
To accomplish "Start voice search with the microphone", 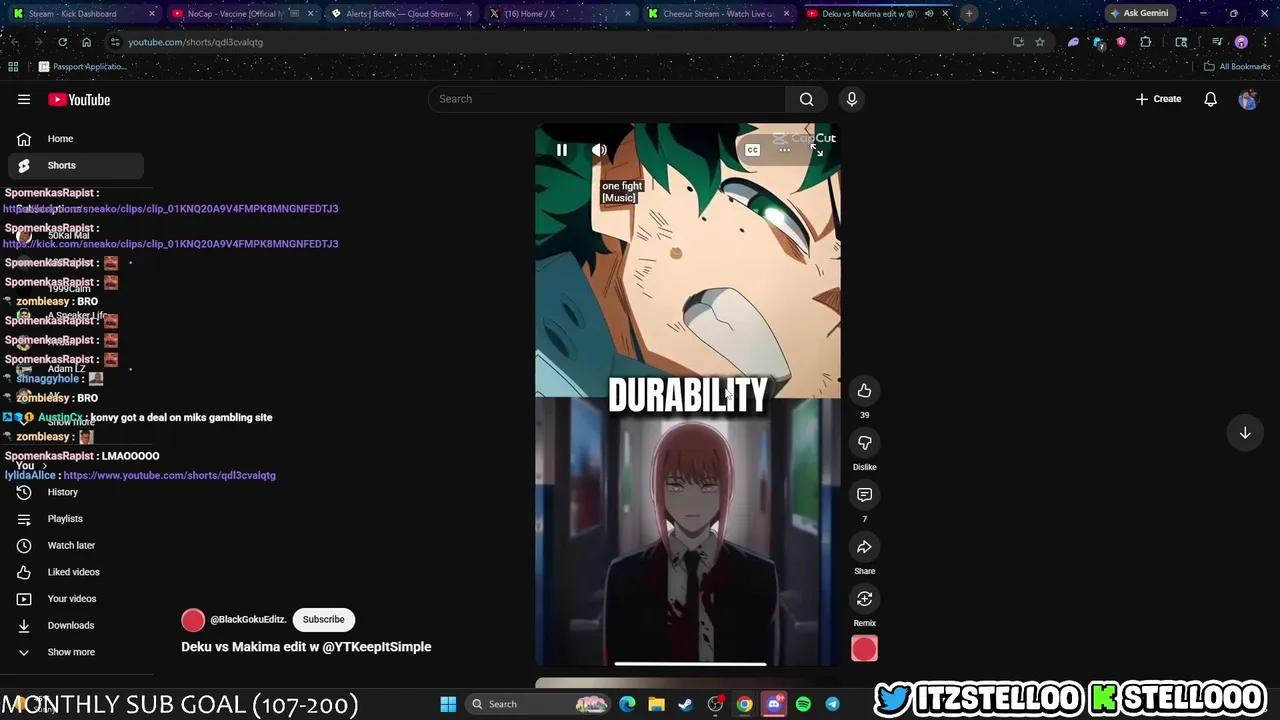I will pos(852,99).
